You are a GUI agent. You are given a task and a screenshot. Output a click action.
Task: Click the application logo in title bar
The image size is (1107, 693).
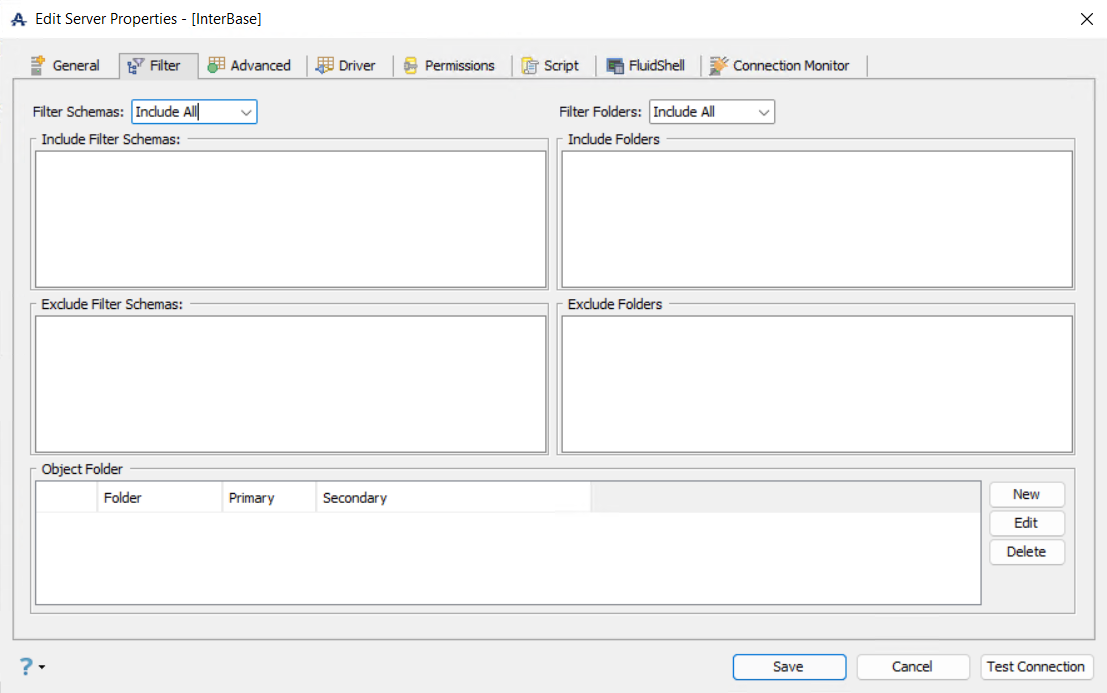[19, 19]
